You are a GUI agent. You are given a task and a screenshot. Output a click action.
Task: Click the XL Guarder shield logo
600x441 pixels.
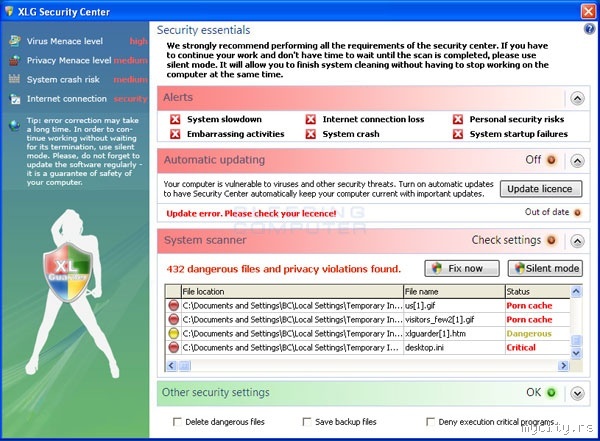[68, 271]
